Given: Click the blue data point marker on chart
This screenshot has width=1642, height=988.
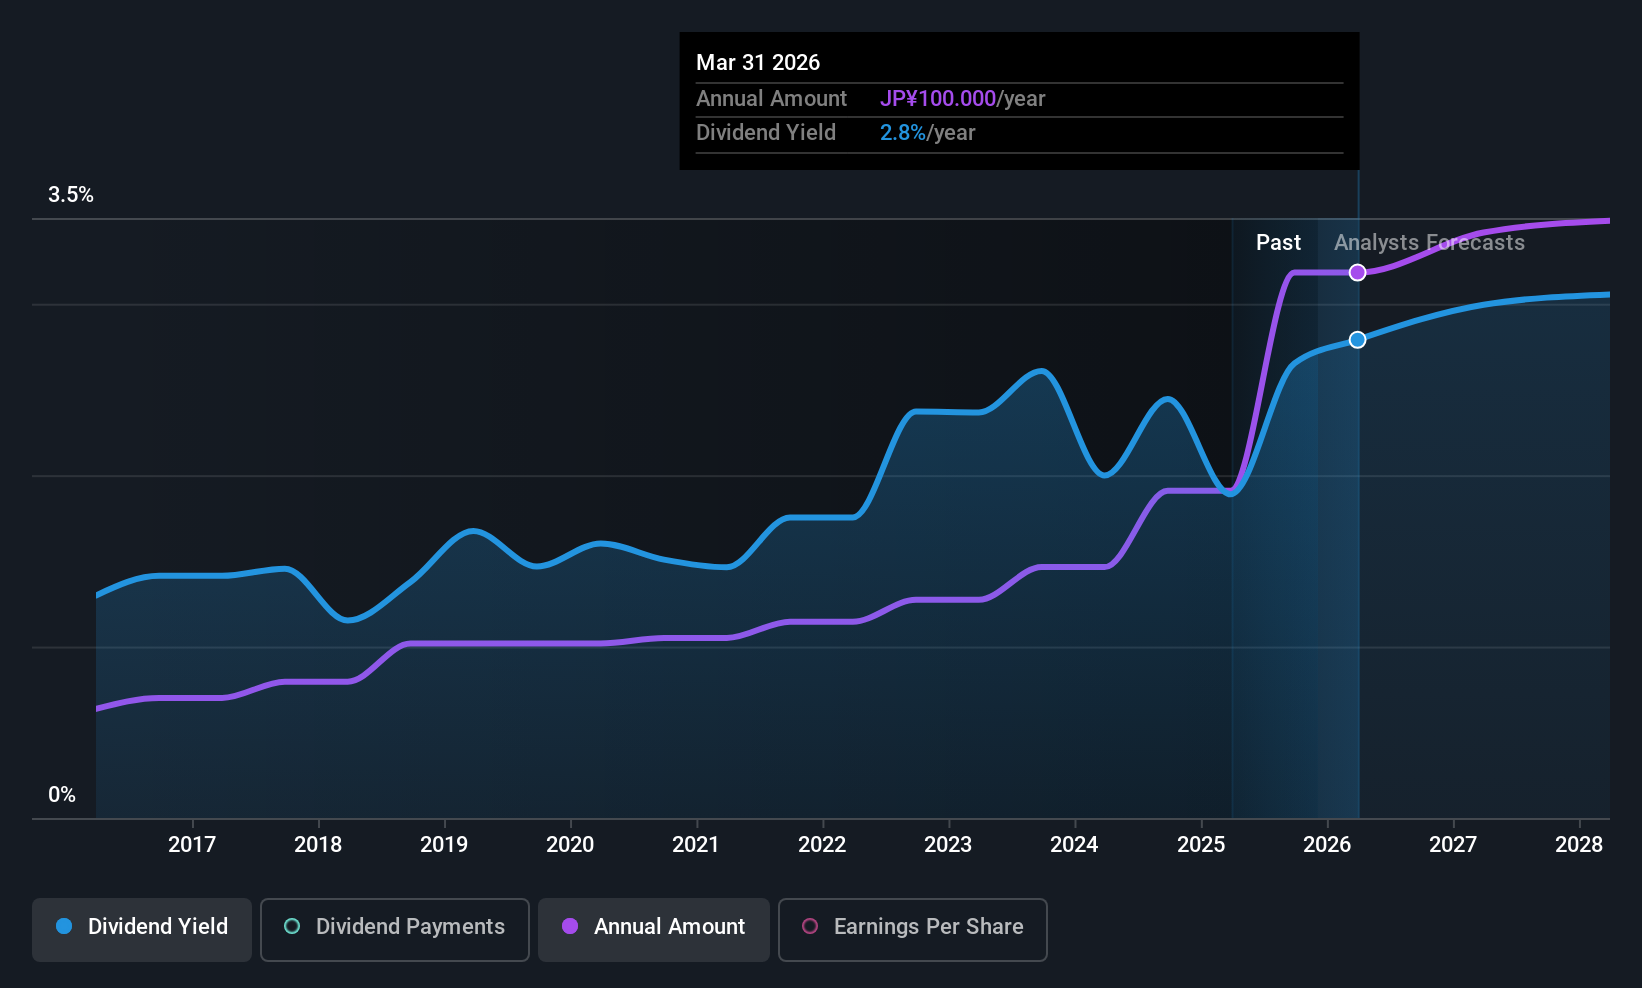Looking at the screenshot, I should coord(1357,340).
